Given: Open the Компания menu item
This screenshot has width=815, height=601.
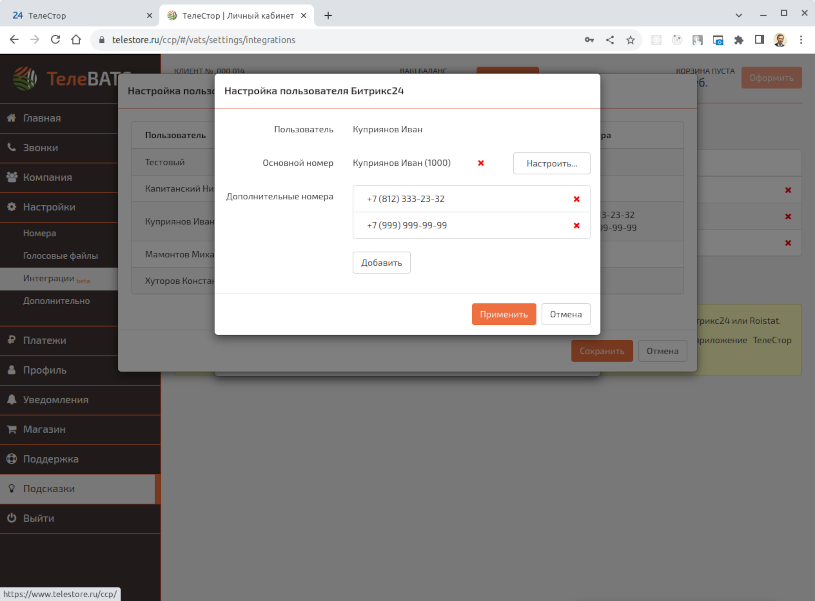Looking at the screenshot, I should click(x=59, y=178).
